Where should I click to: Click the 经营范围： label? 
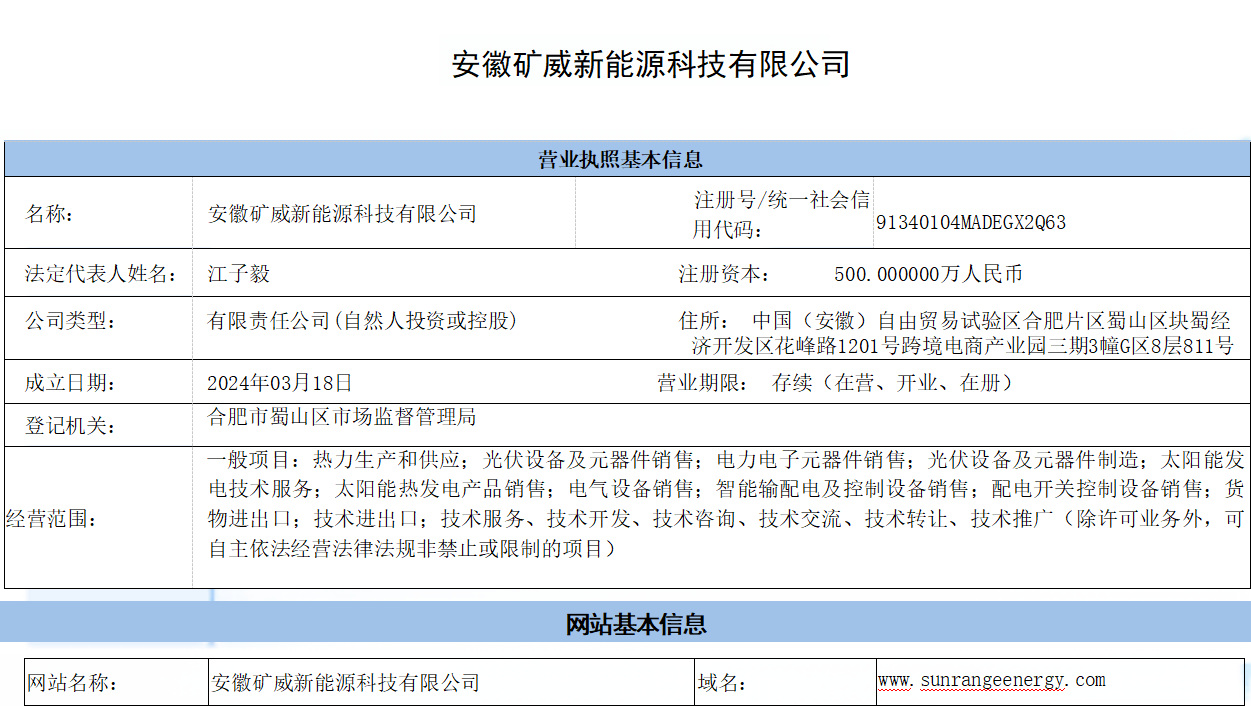coord(50,520)
